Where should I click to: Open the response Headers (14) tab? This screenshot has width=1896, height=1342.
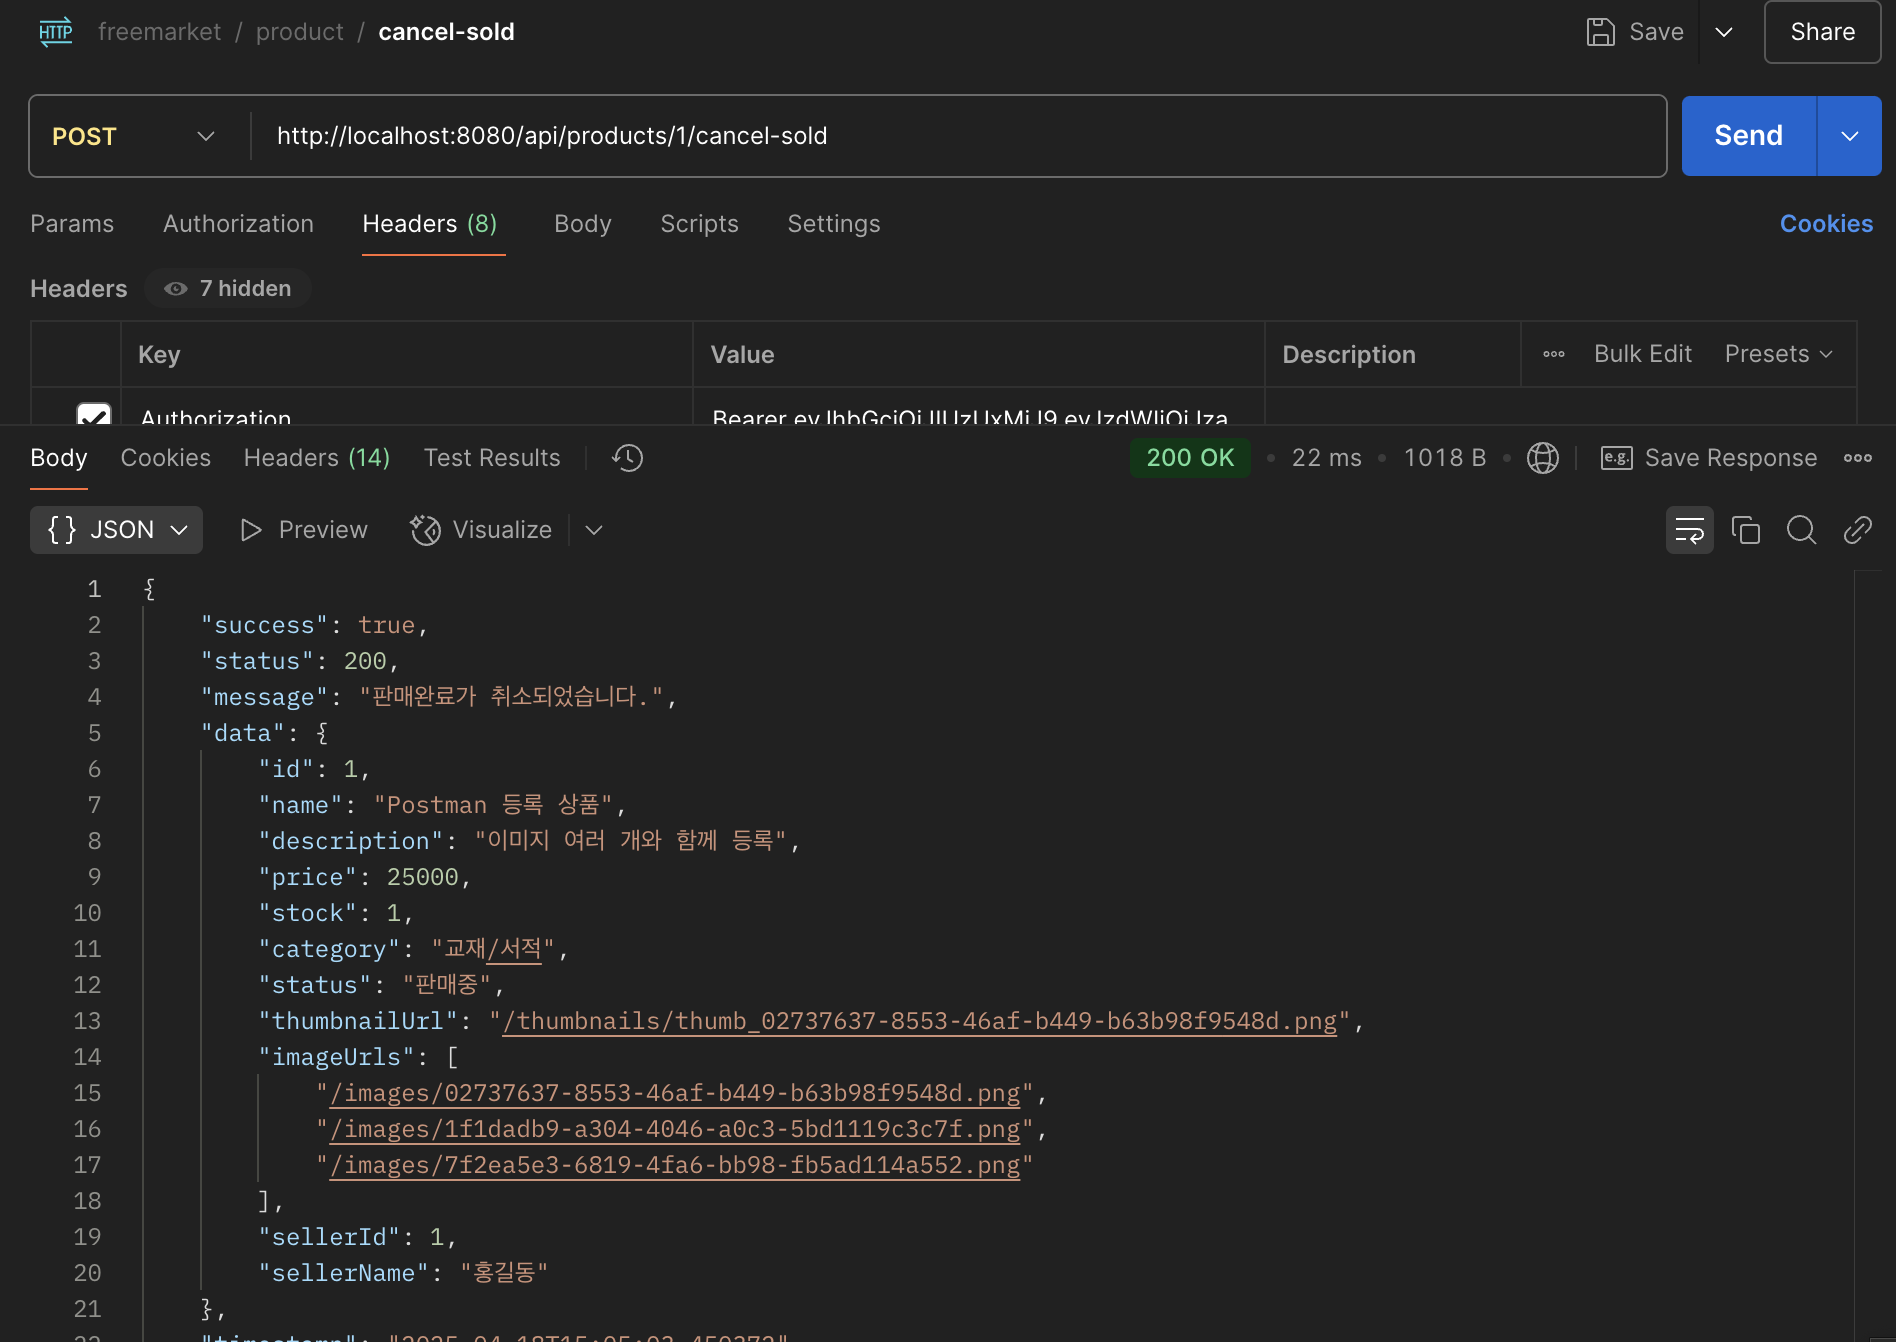[x=317, y=458]
